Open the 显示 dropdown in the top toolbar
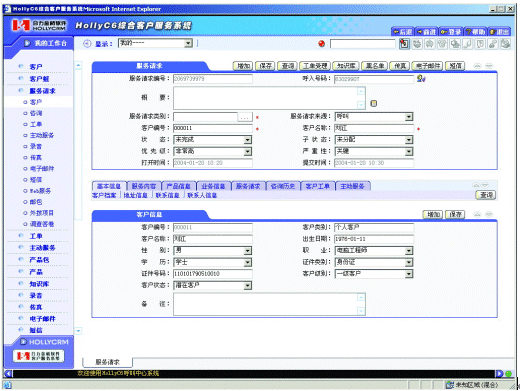The image size is (520, 391). pos(188,43)
